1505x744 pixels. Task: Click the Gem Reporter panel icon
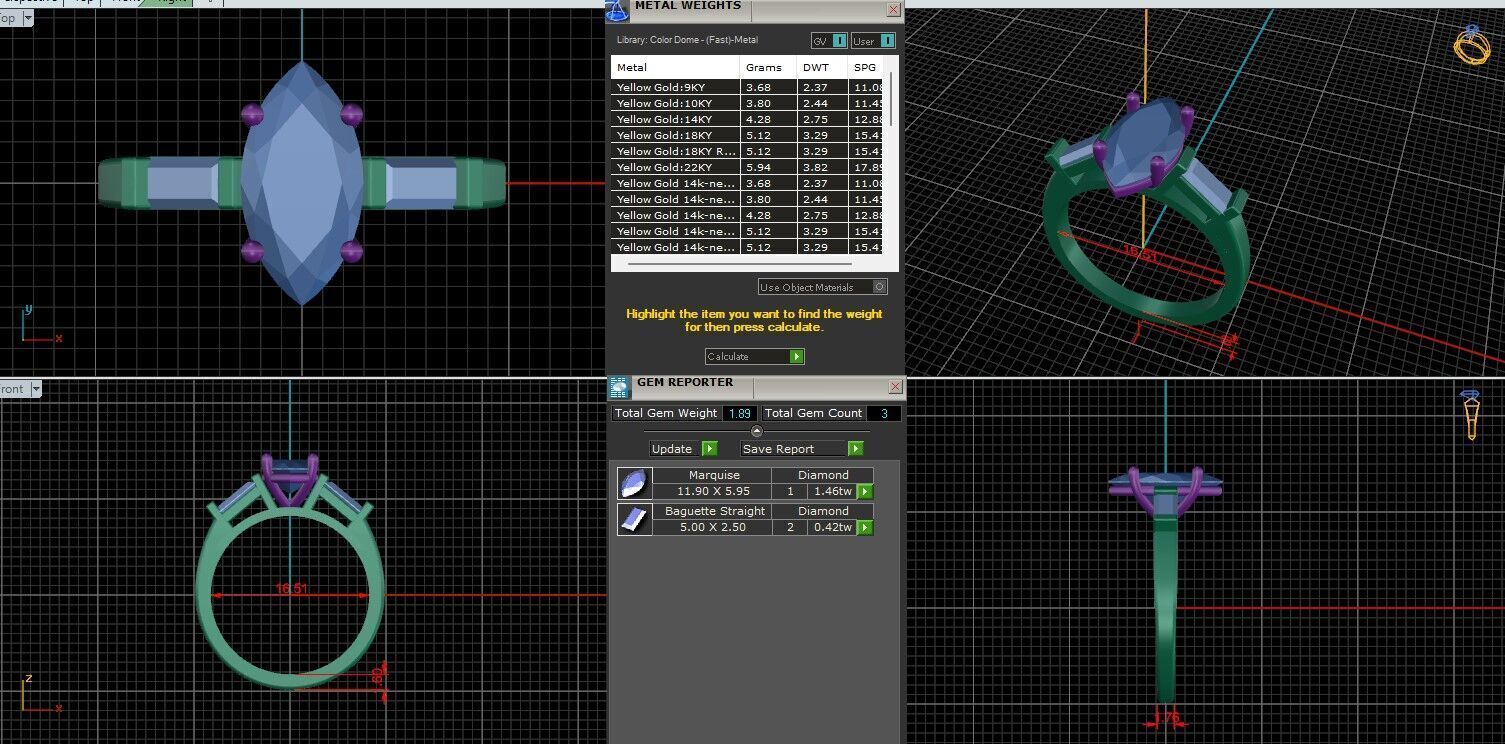620,387
